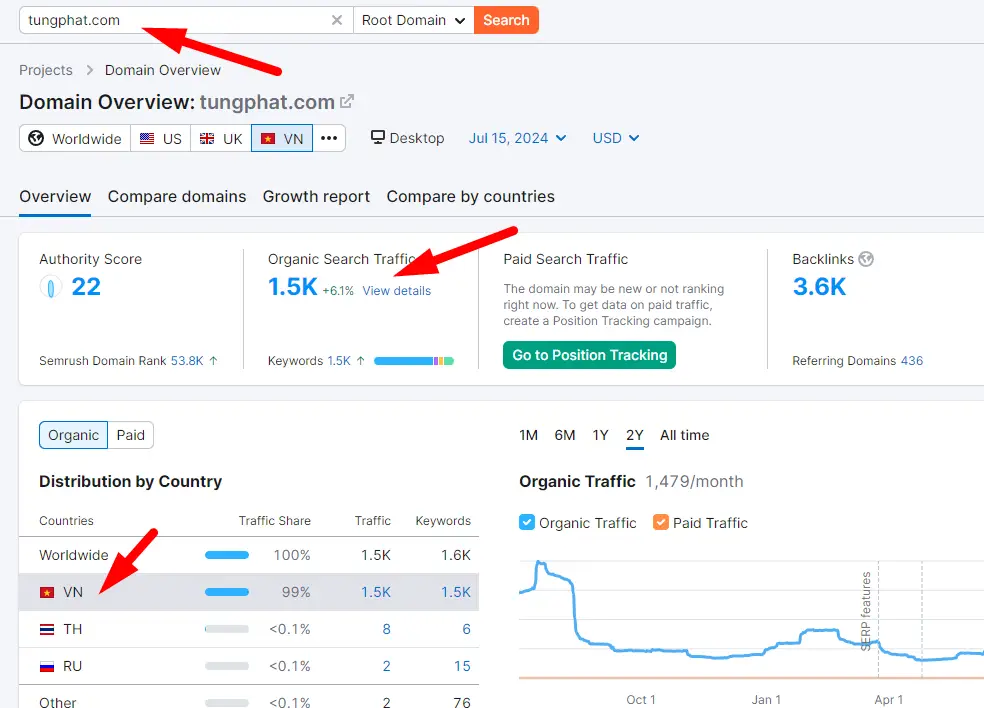Click Organic Search Traffic 1.5K value

(x=292, y=287)
